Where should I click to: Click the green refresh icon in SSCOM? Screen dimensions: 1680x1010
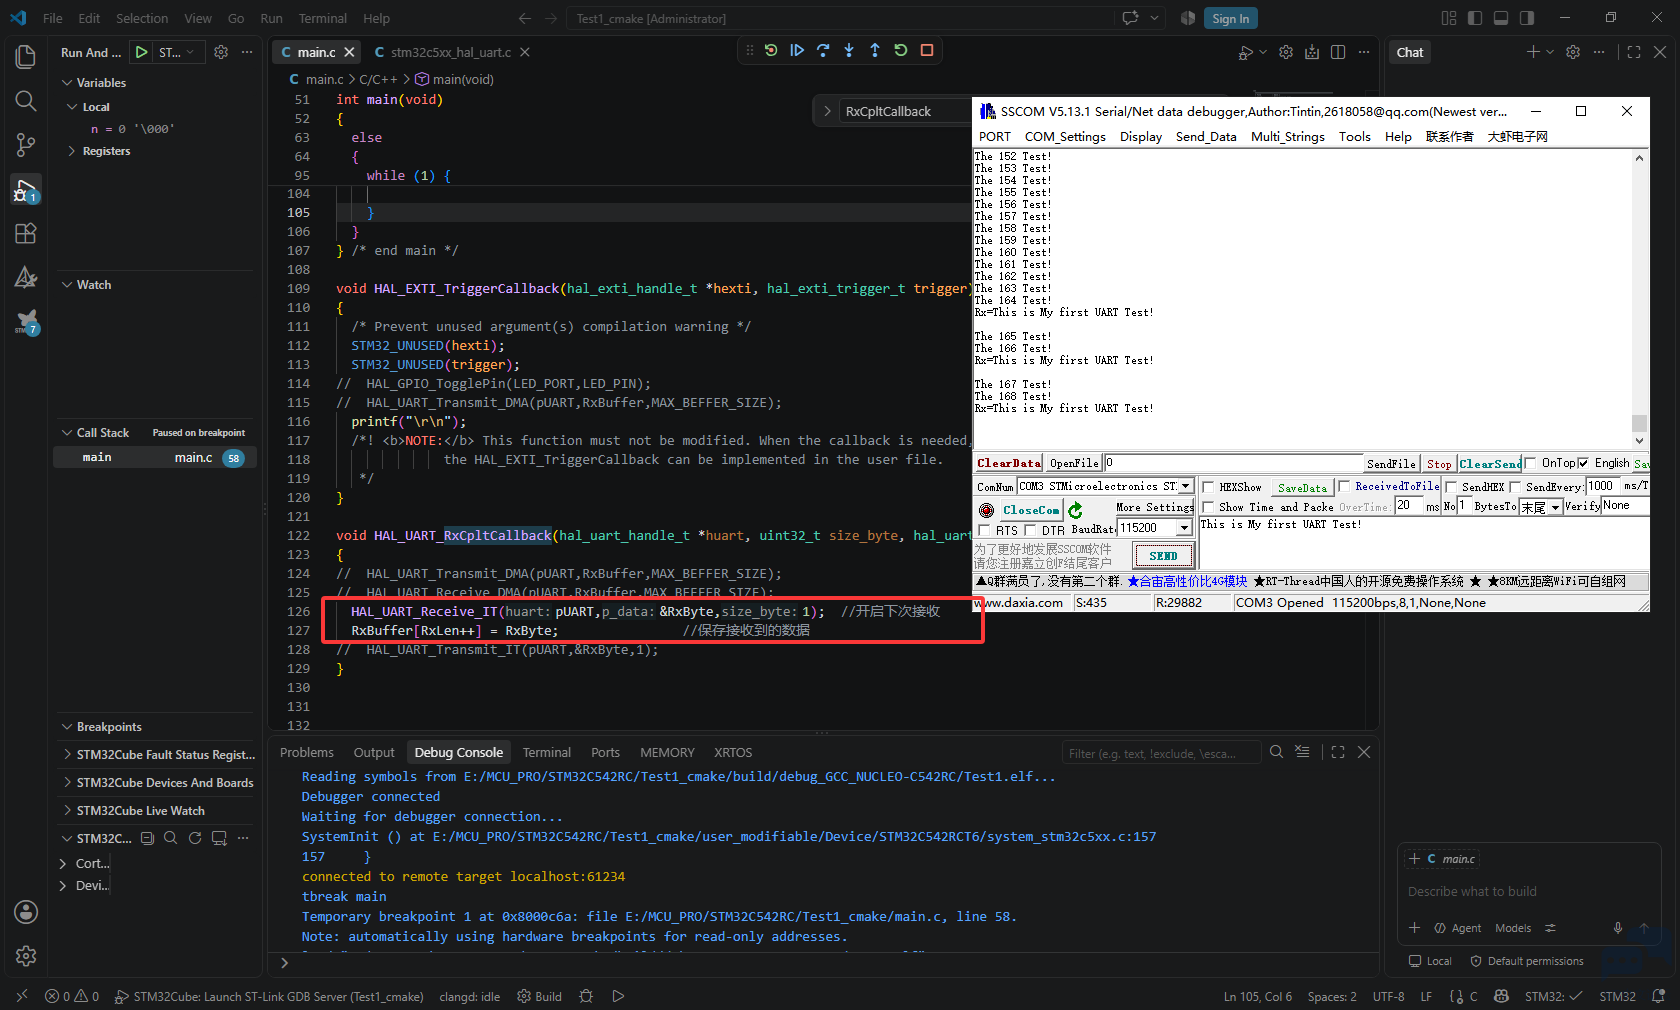(1075, 510)
